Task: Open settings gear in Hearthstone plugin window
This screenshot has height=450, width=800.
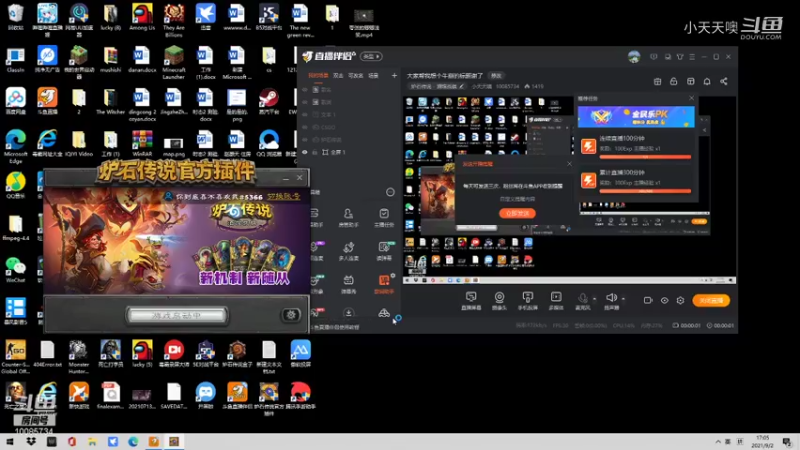Action: coord(291,315)
